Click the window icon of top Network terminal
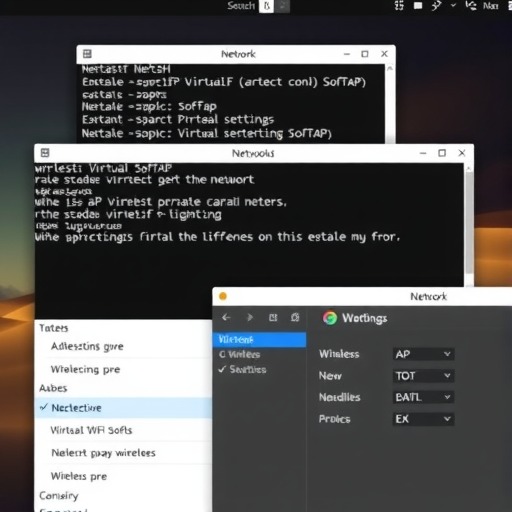Screen dimensions: 512x512 pyautogui.click(x=87, y=54)
